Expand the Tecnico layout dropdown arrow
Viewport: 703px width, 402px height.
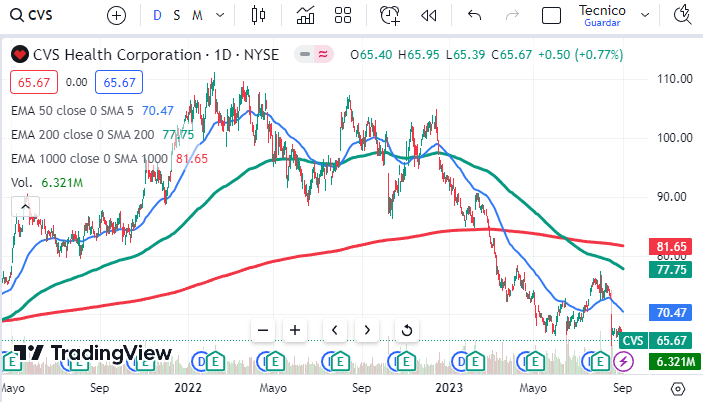[645, 16]
